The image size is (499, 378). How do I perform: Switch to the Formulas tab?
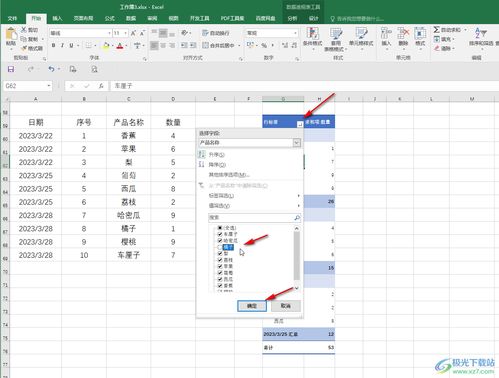point(109,18)
